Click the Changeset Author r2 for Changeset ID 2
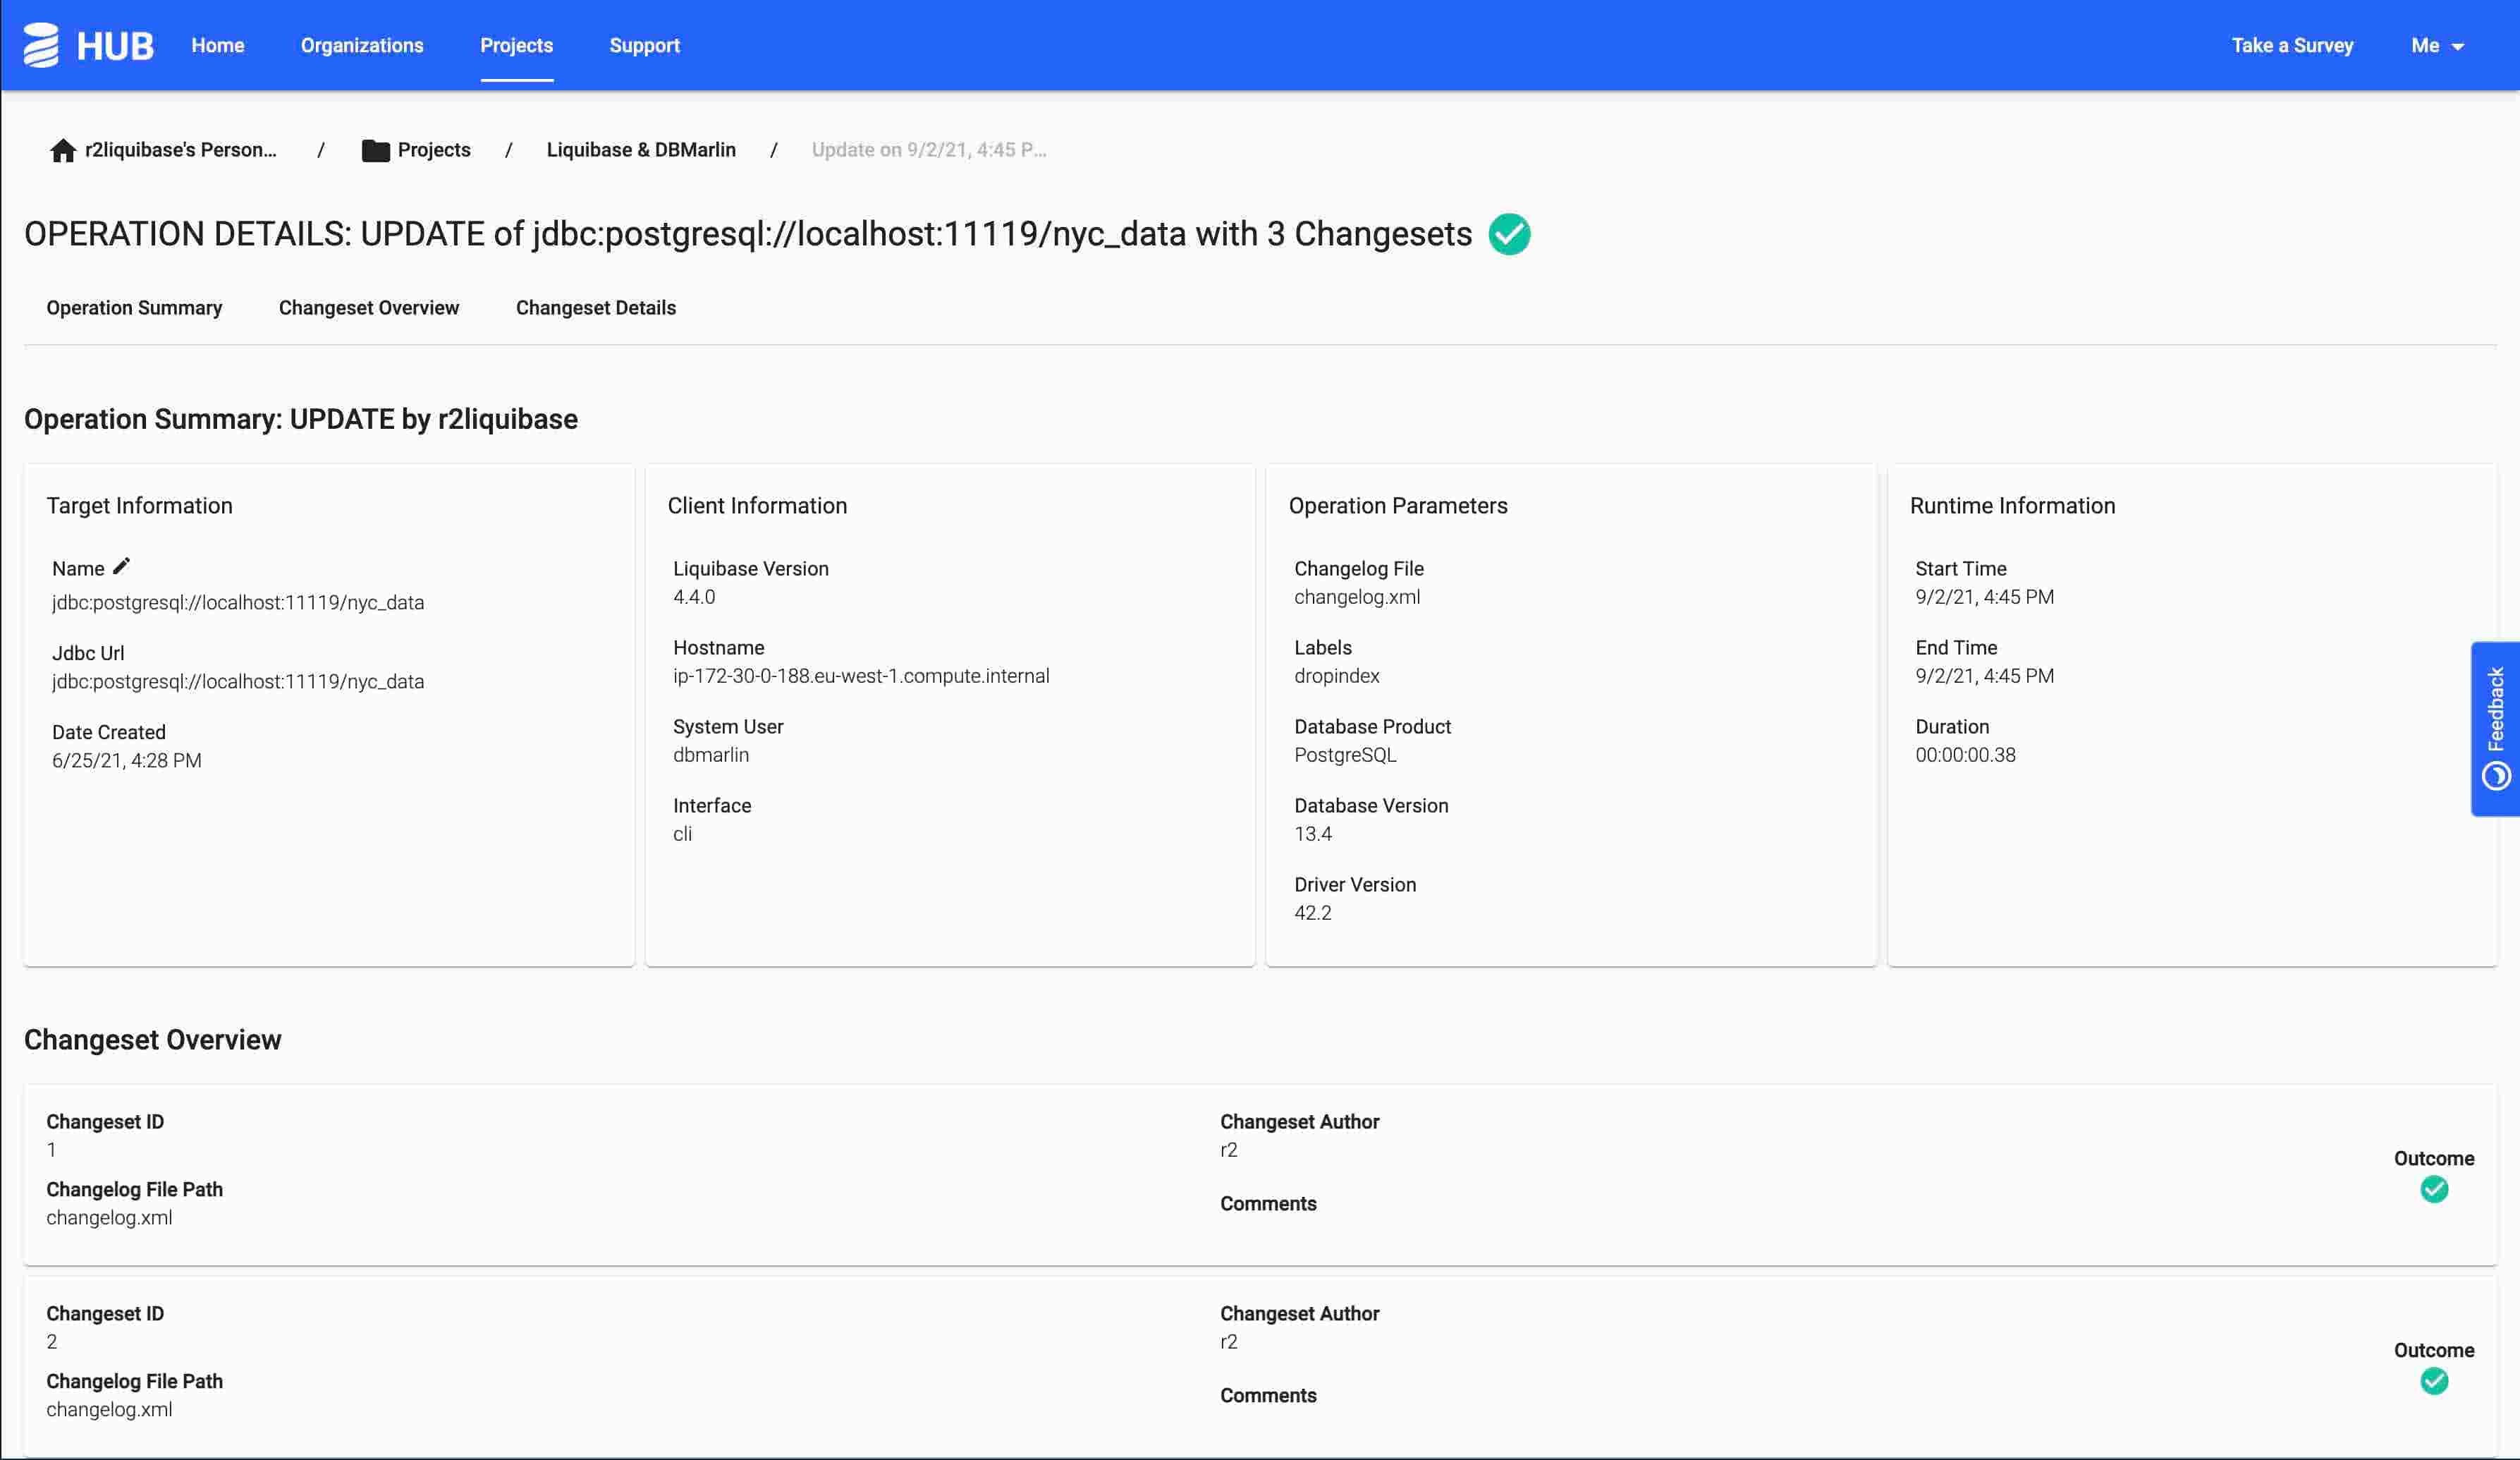 click(1228, 1342)
